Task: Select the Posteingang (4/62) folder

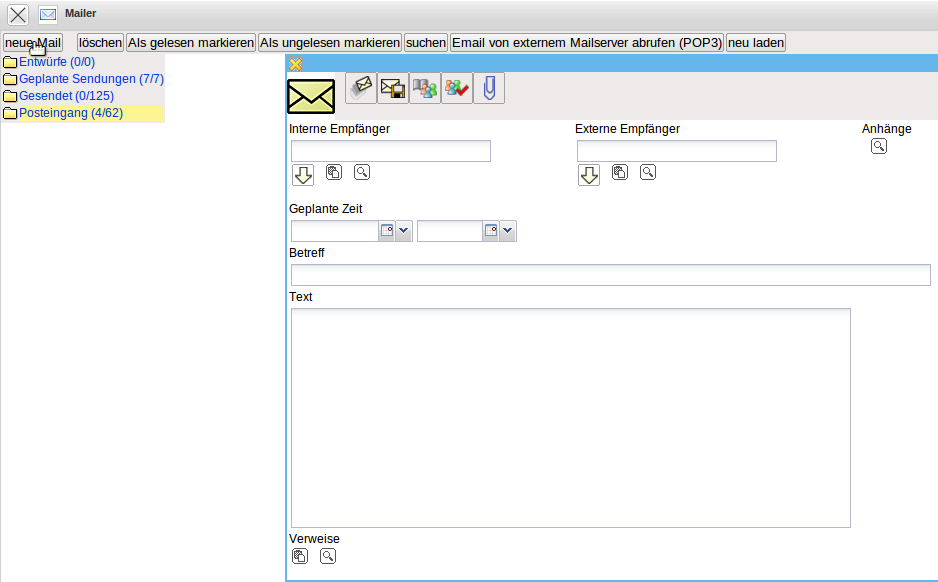Action: pos(70,113)
